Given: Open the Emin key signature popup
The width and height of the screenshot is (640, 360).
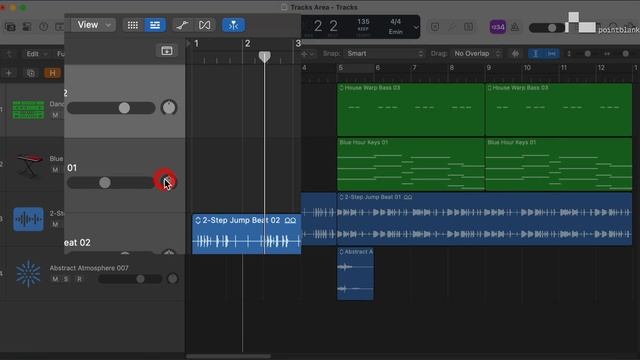Looking at the screenshot, I should pos(396,31).
